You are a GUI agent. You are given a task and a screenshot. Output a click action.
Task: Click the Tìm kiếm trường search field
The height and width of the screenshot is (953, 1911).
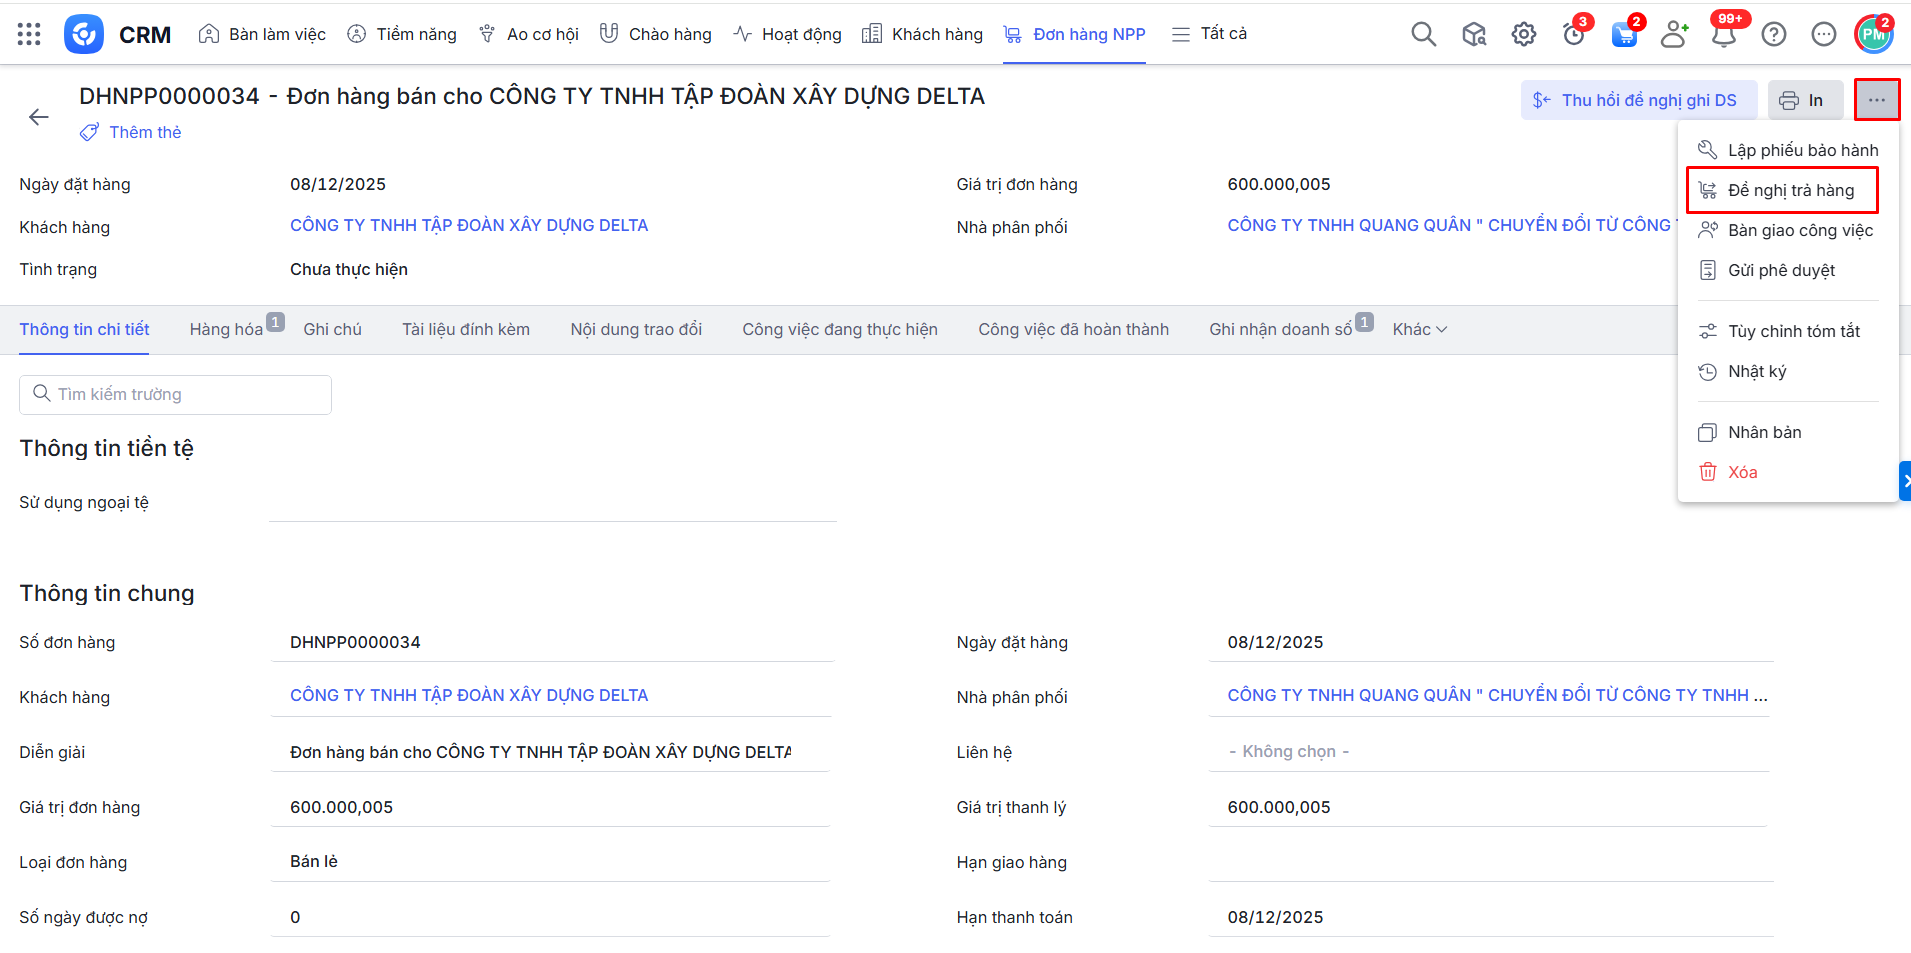pyautogui.click(x=175, y=394)
